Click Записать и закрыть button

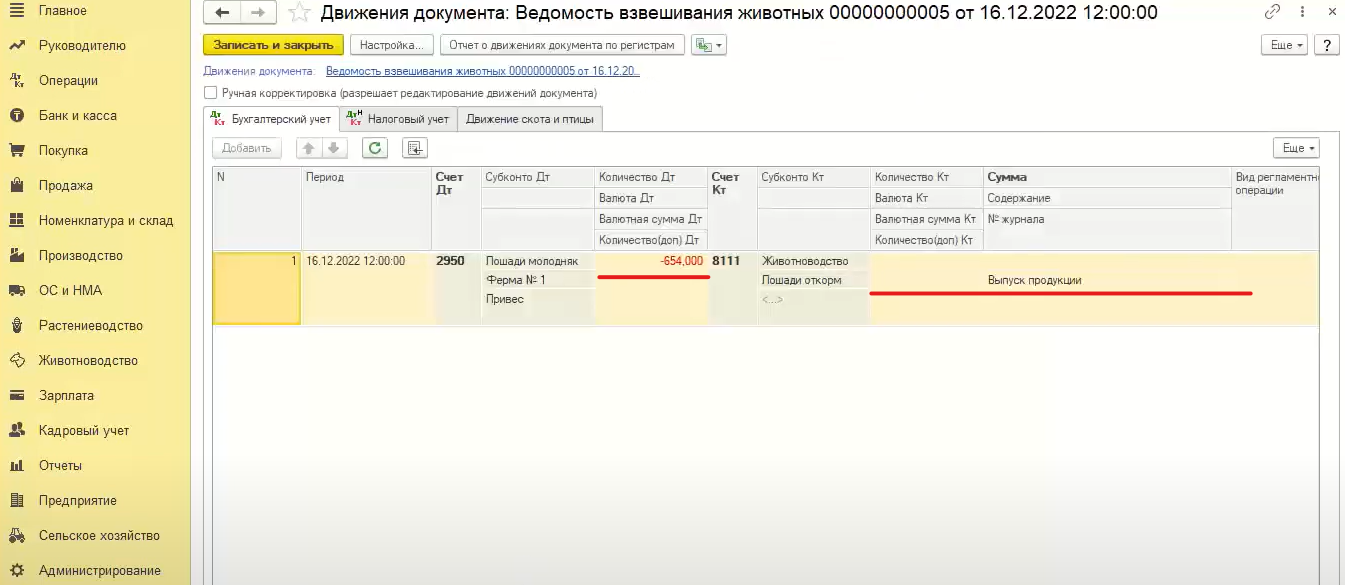click(x=273, y=45)
